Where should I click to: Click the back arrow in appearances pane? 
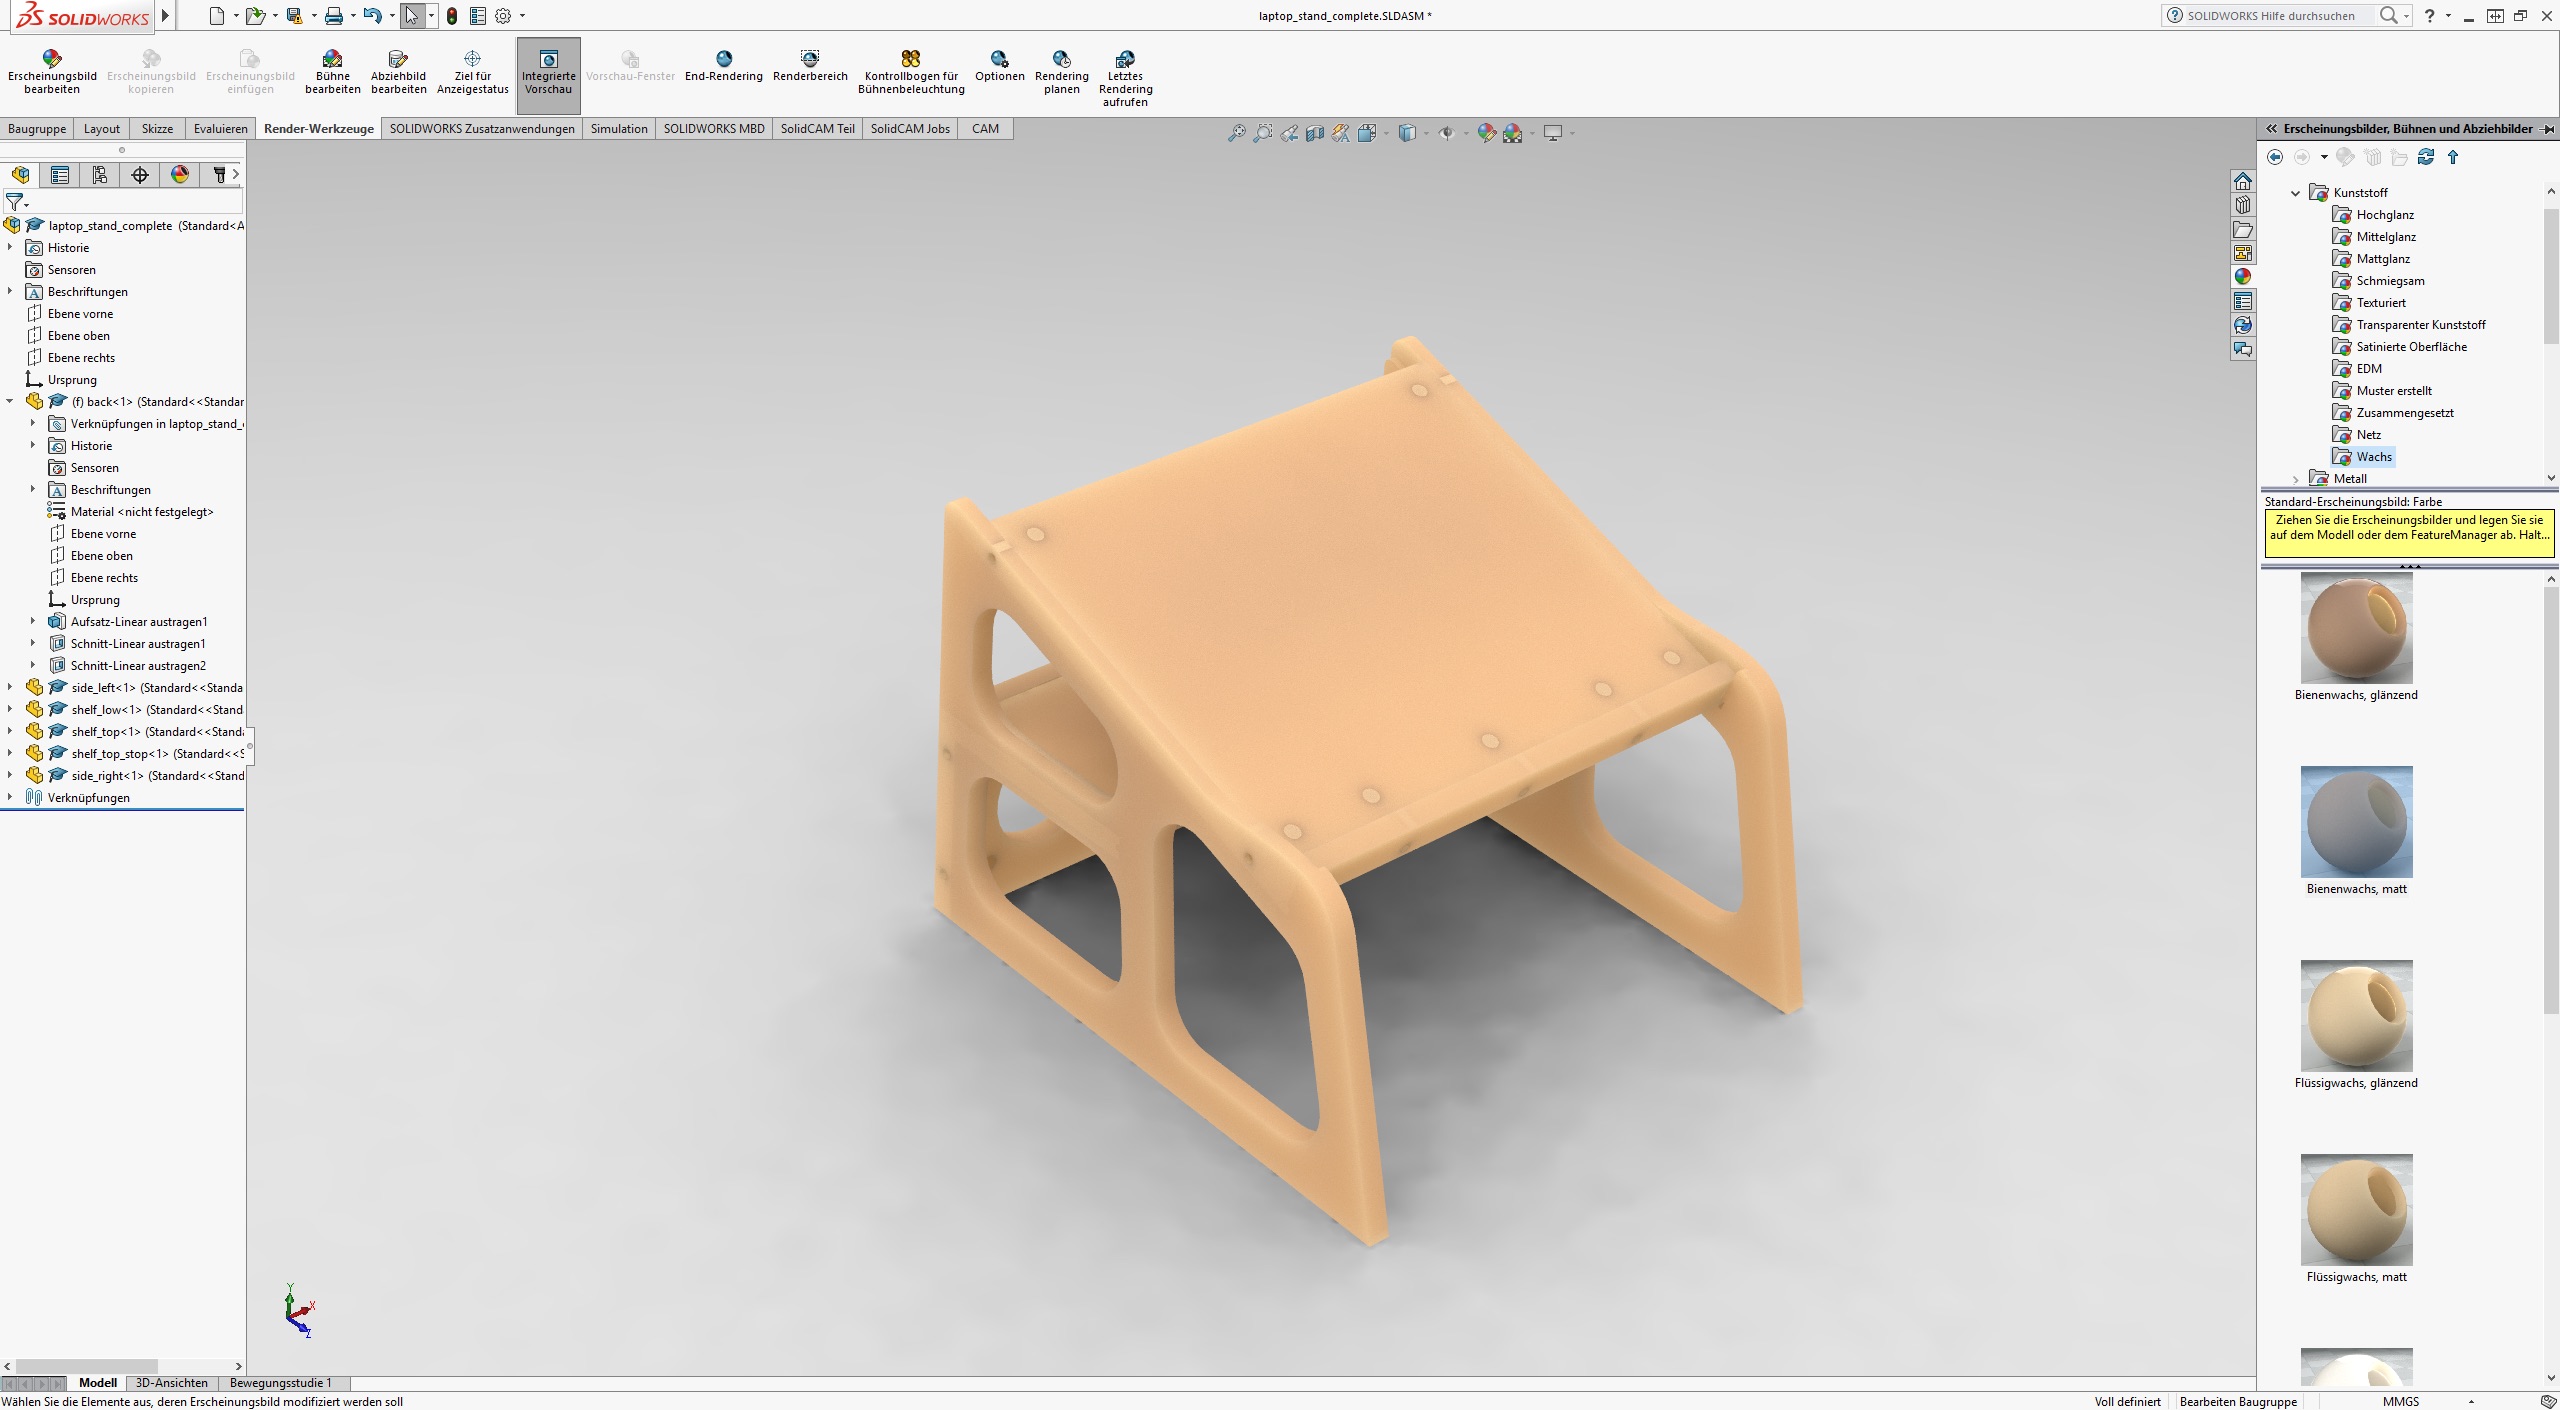[2275, 157]
